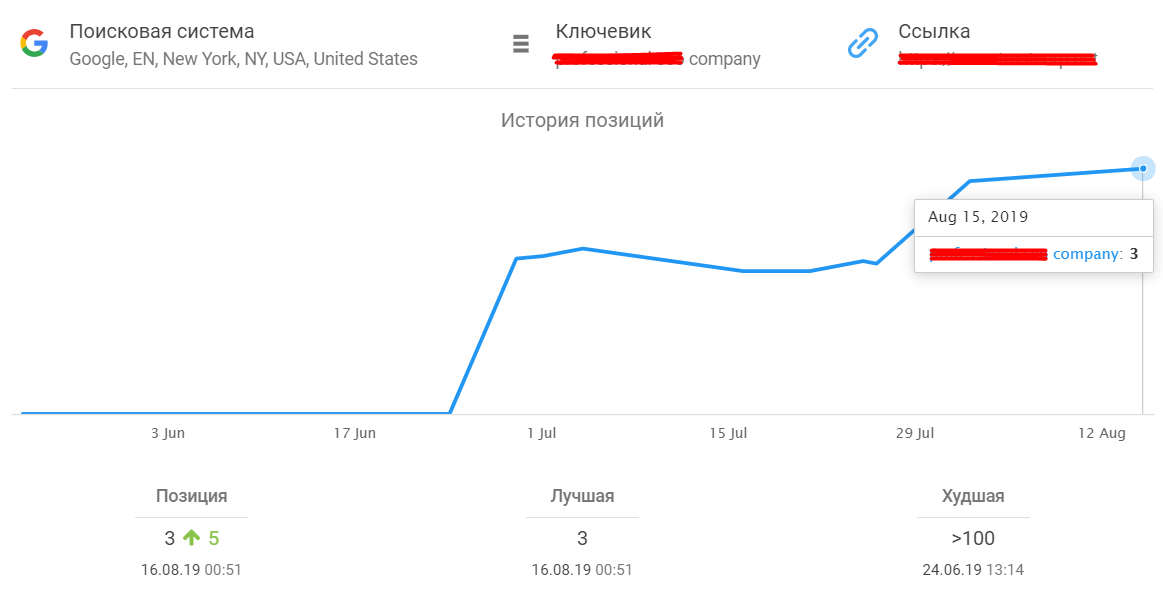Click the '24.06.19 13:14' worst position timestamp
Viewport: 1163px width, 595px height.
(973, 570)
